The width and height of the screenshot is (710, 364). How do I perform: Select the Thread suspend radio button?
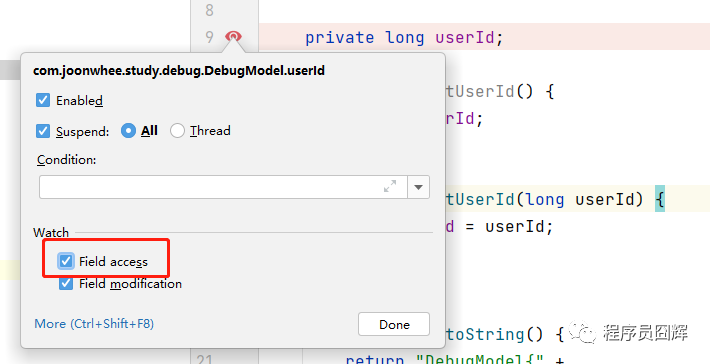point(177,131)
